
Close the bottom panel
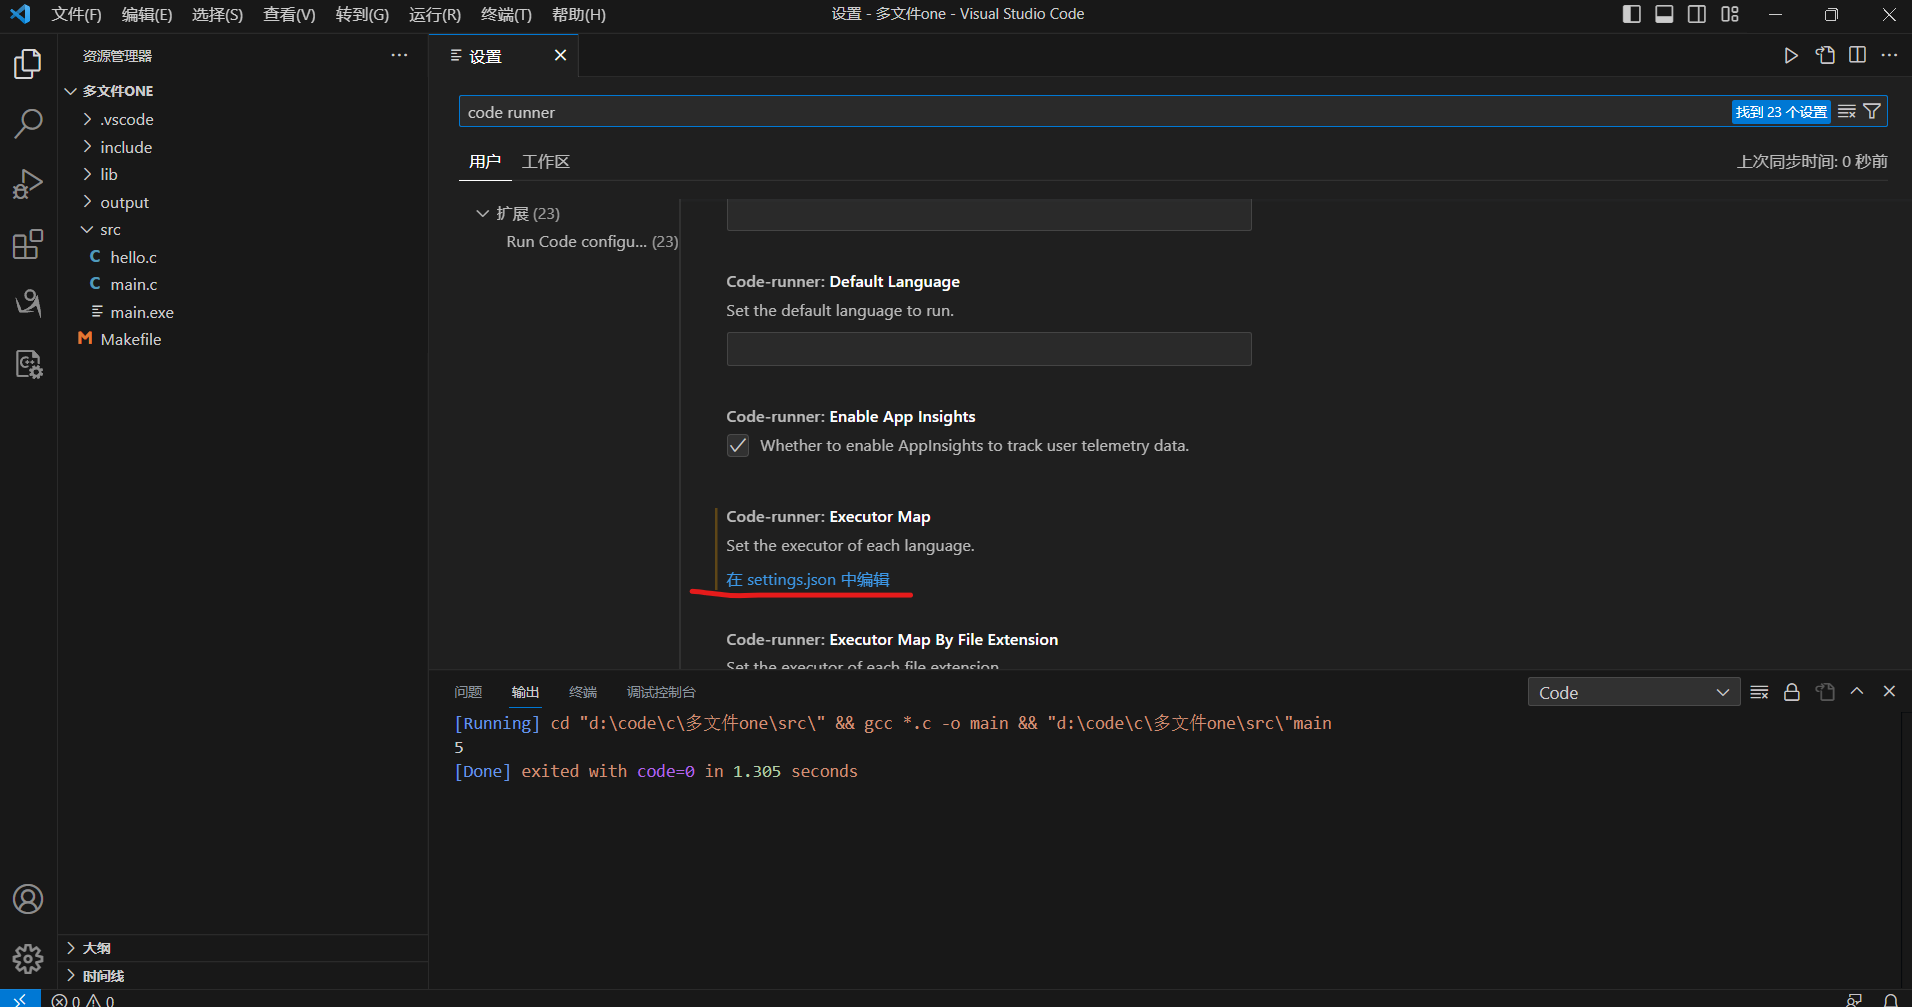[x=1889, y=692]
